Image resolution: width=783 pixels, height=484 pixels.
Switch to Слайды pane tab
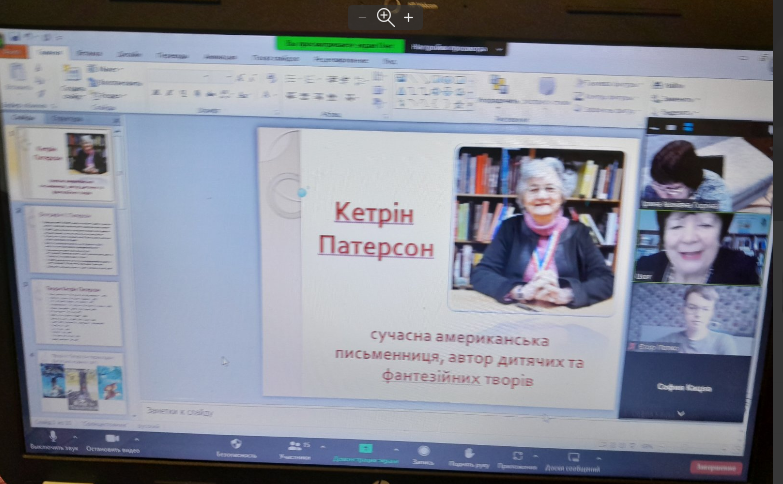click(x=24, y=118)
